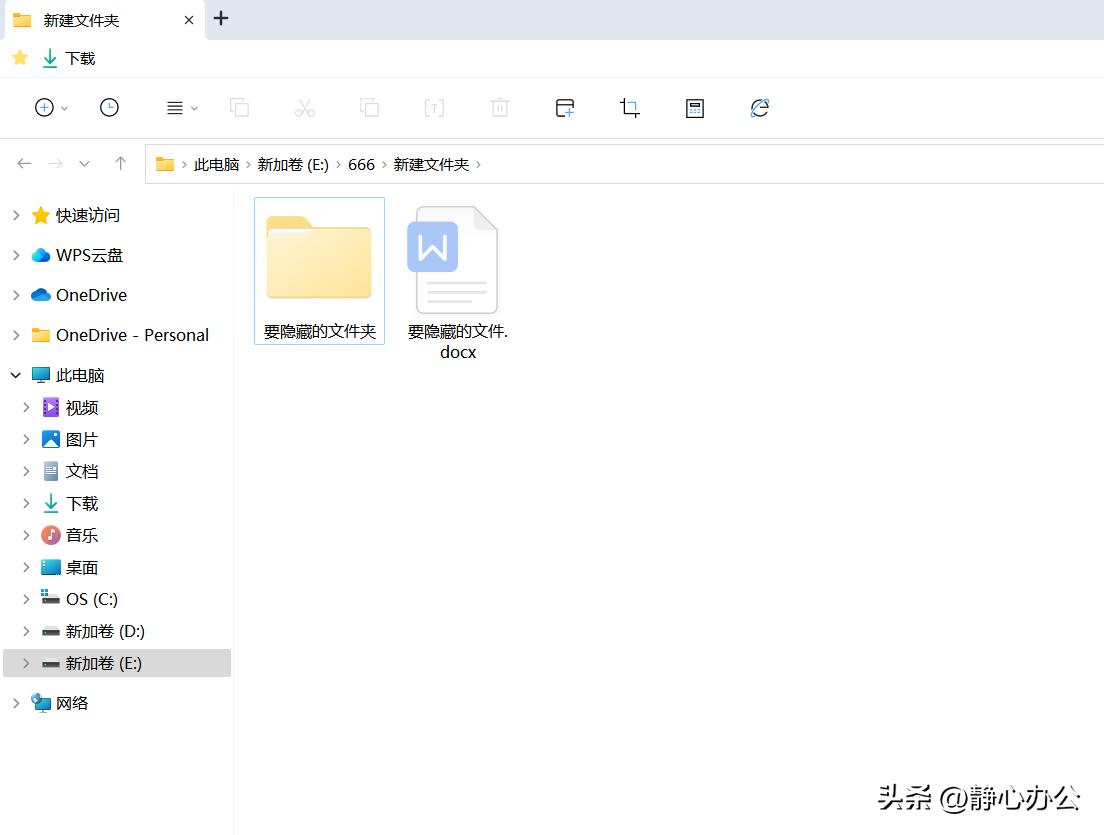Click the refresh icon on the toolbar
Viewport: 1104px width, 835px height.
pyautogui.click(x=759, y=108)
